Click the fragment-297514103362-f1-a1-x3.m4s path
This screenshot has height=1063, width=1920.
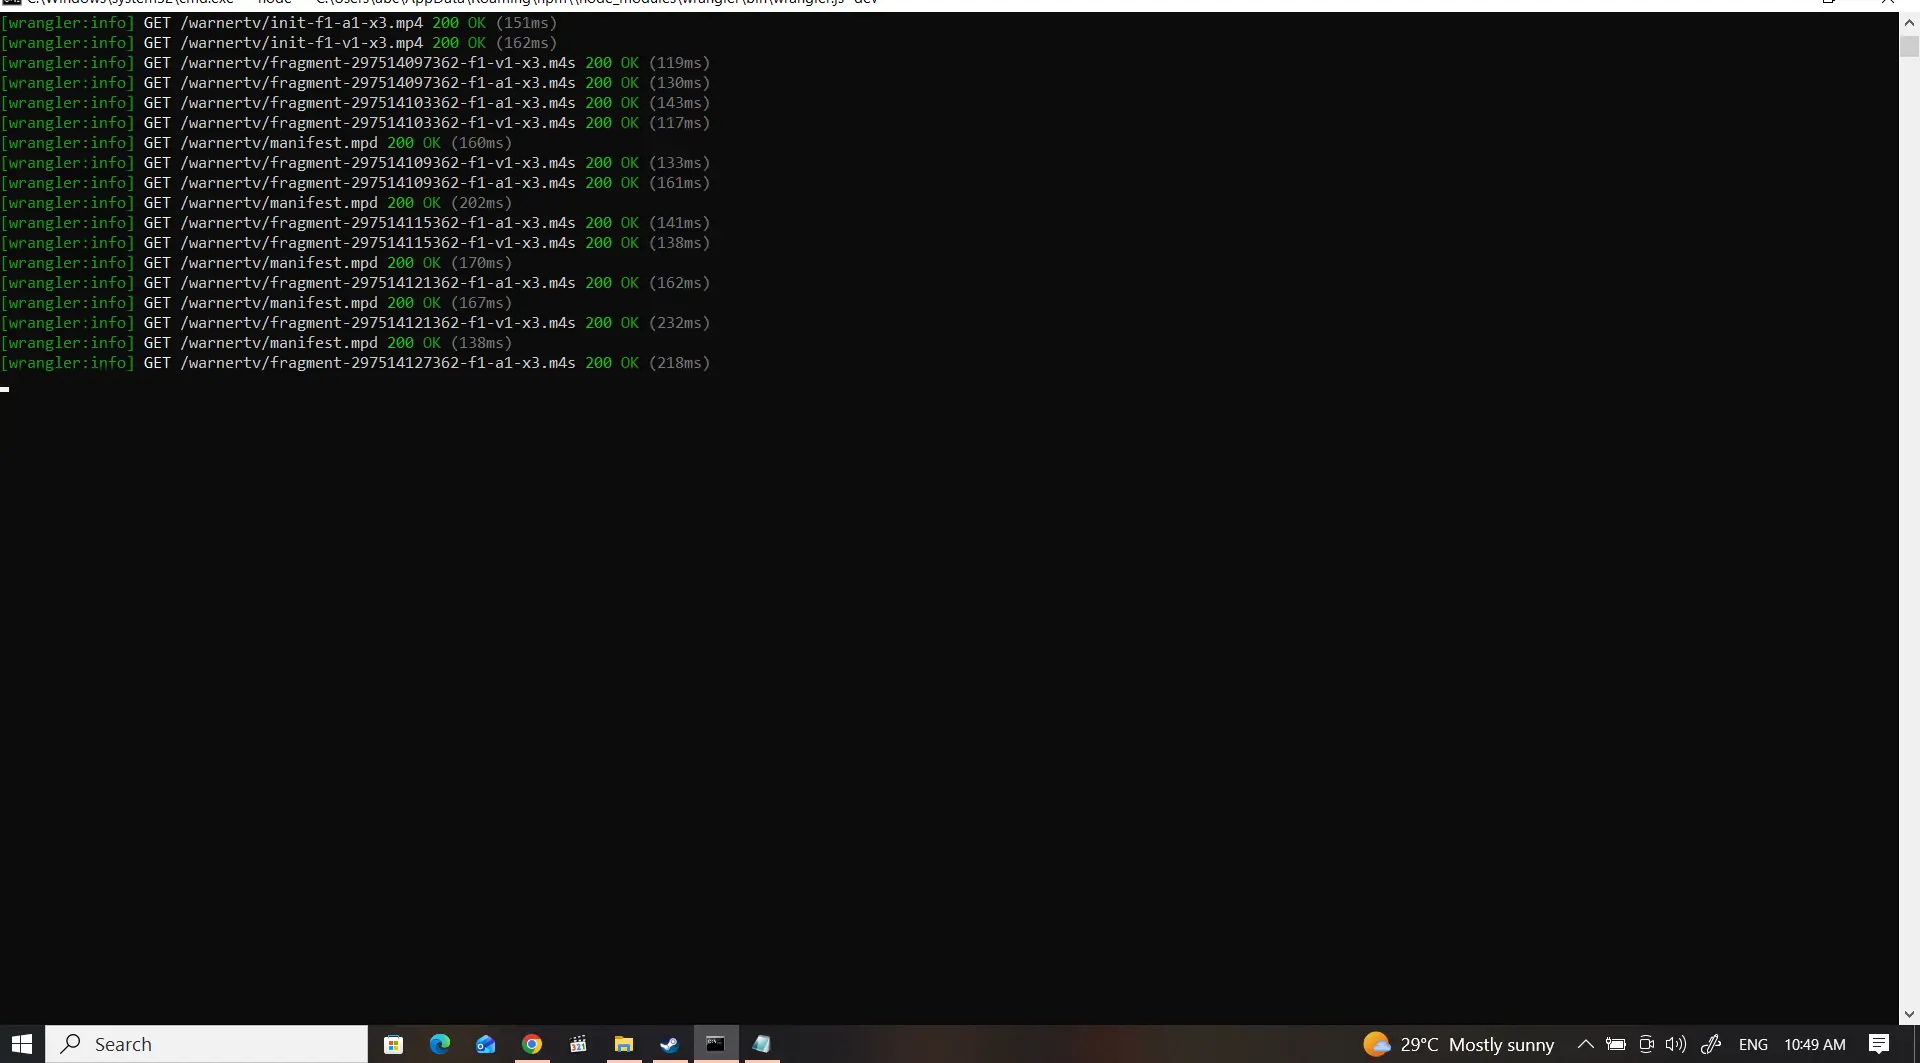click(378, 102)
